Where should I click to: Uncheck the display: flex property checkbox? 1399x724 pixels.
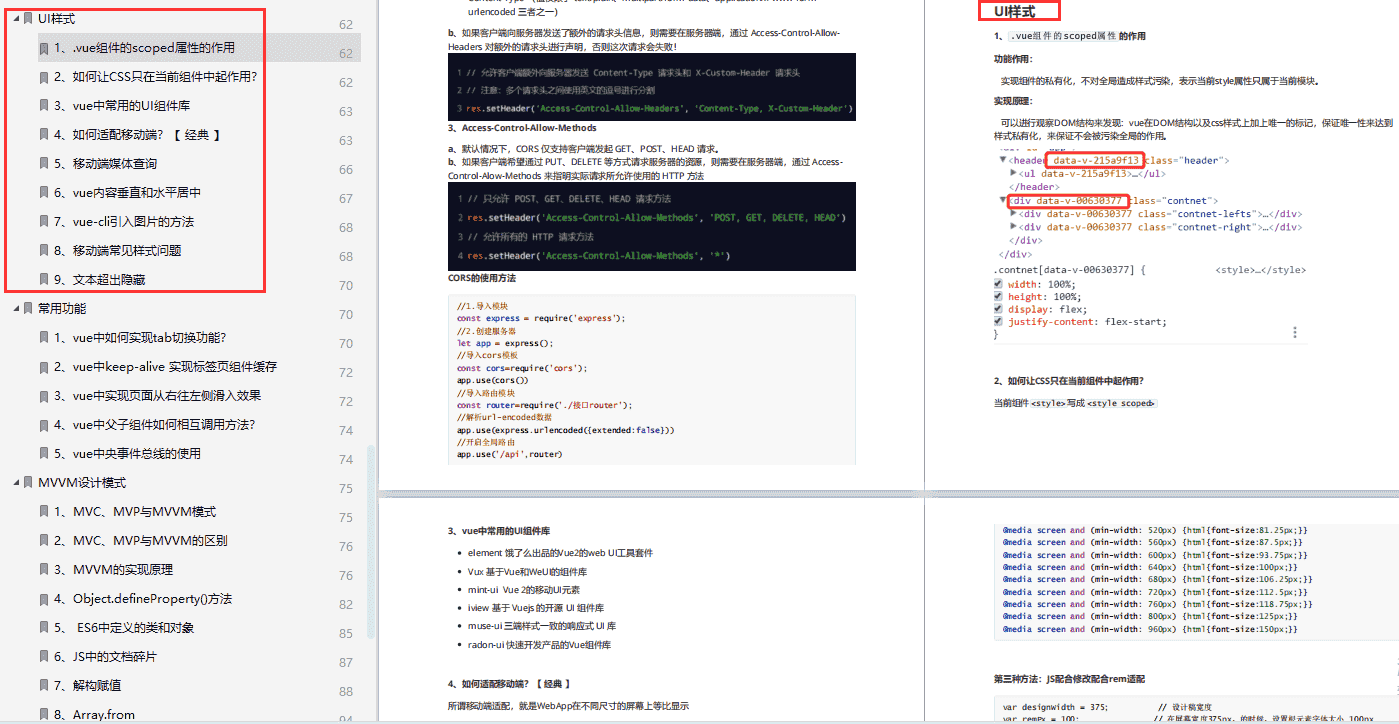[x=998, y=309]
